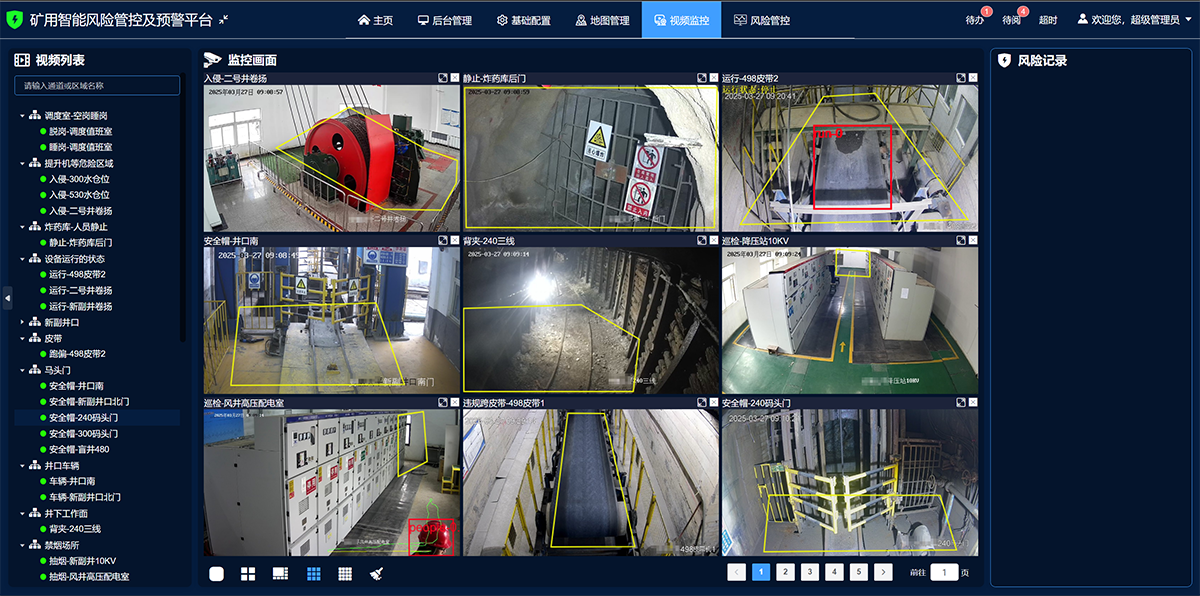Close the 静止-炸药库后门 video tile

712,78
